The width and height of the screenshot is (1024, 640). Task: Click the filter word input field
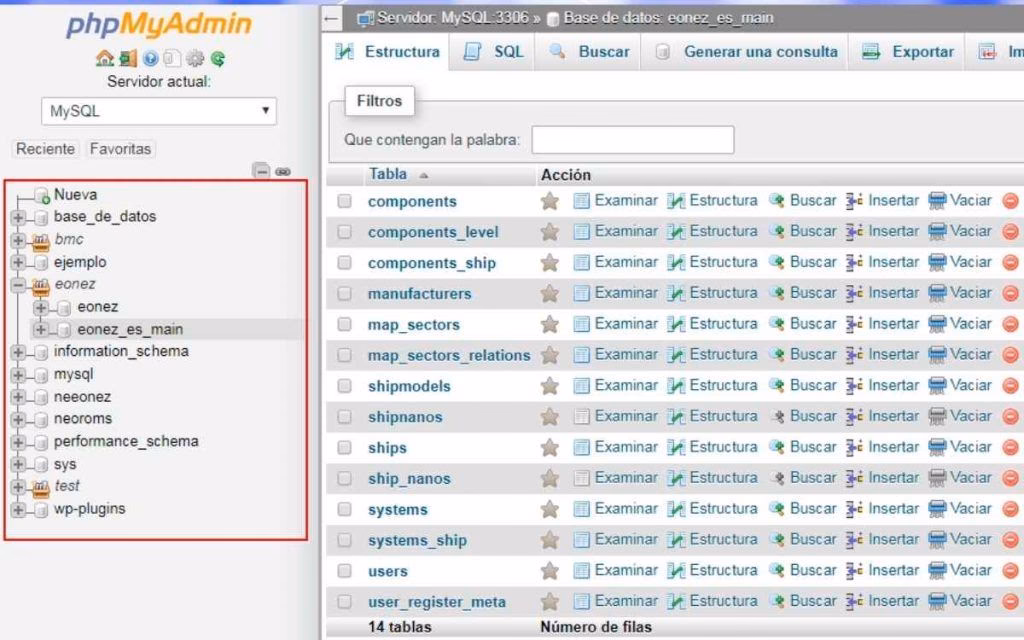point(633,140)
